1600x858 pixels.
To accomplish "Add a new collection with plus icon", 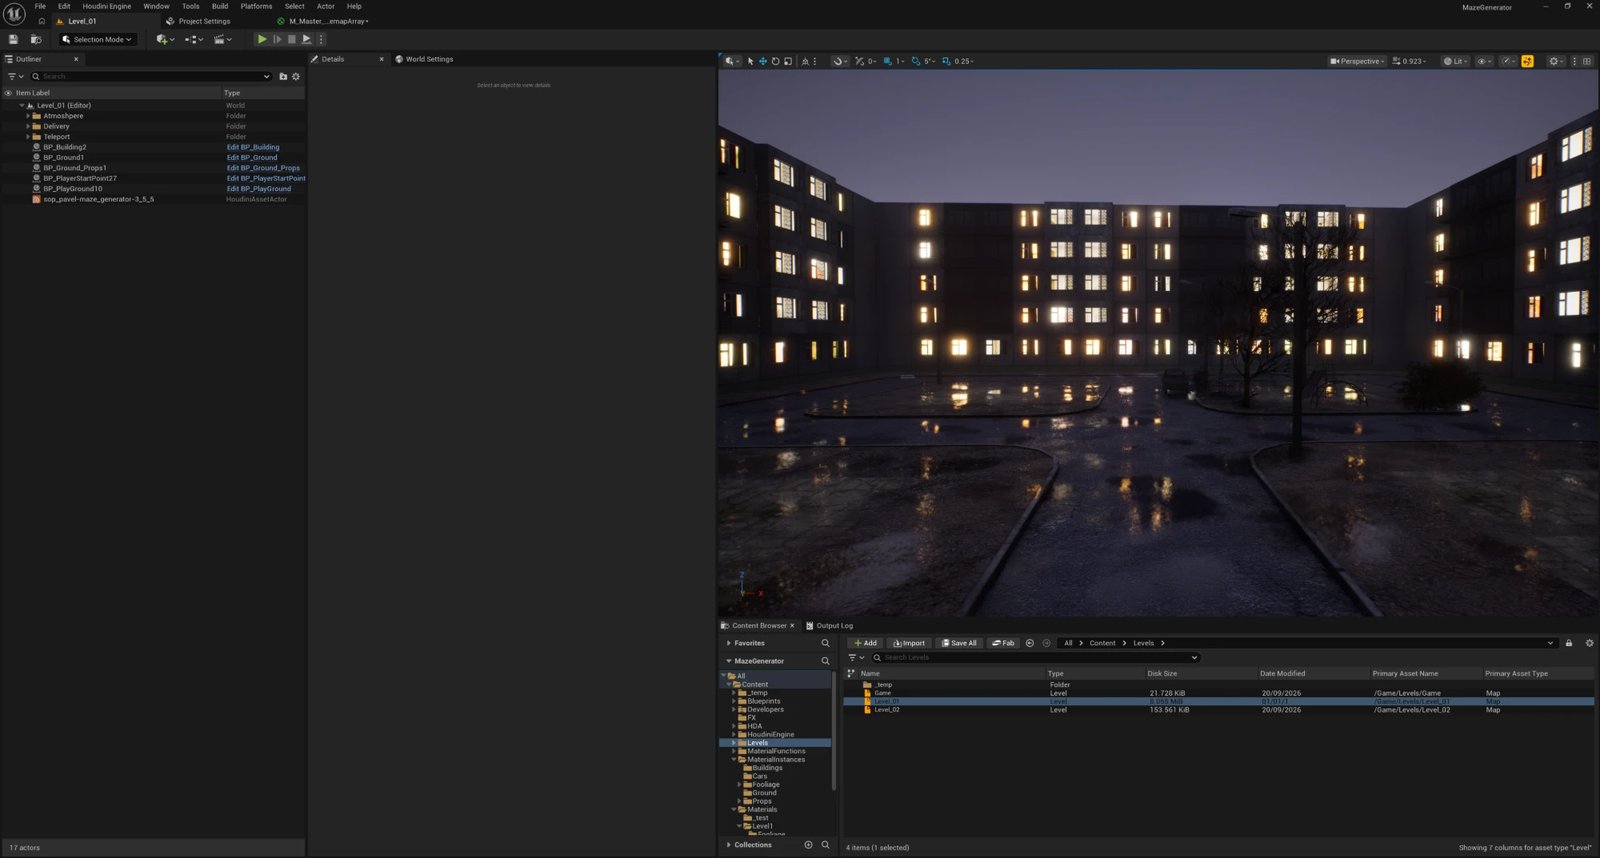I will 809,845.
